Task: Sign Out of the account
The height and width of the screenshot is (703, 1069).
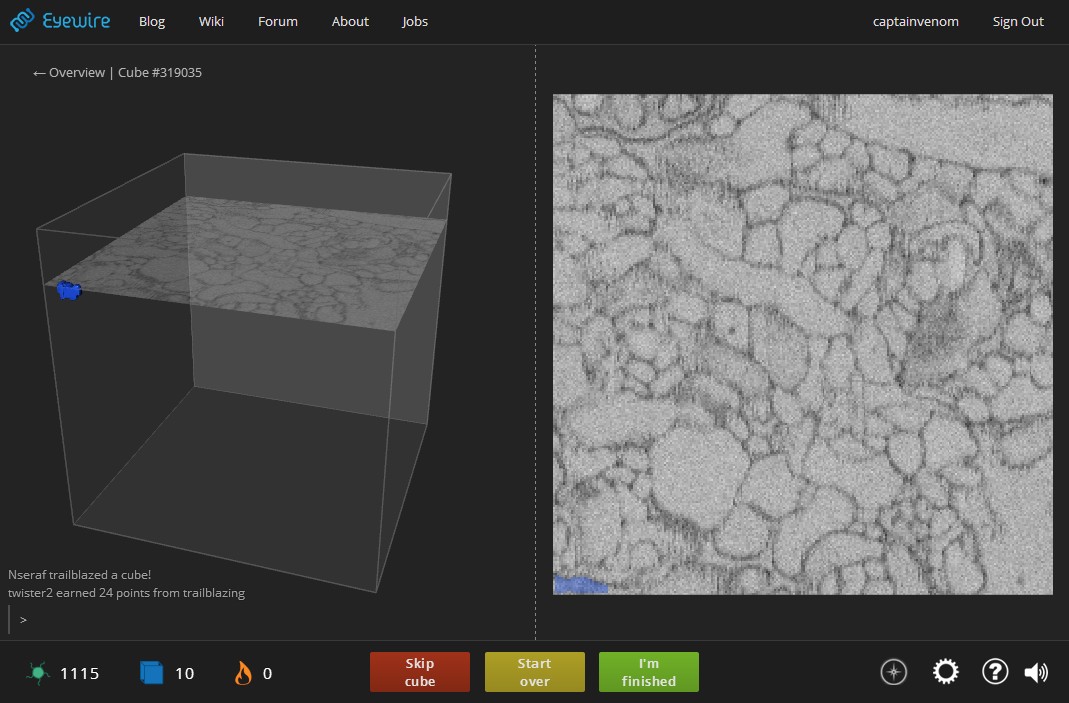Action: click(x=1017, y=21)
